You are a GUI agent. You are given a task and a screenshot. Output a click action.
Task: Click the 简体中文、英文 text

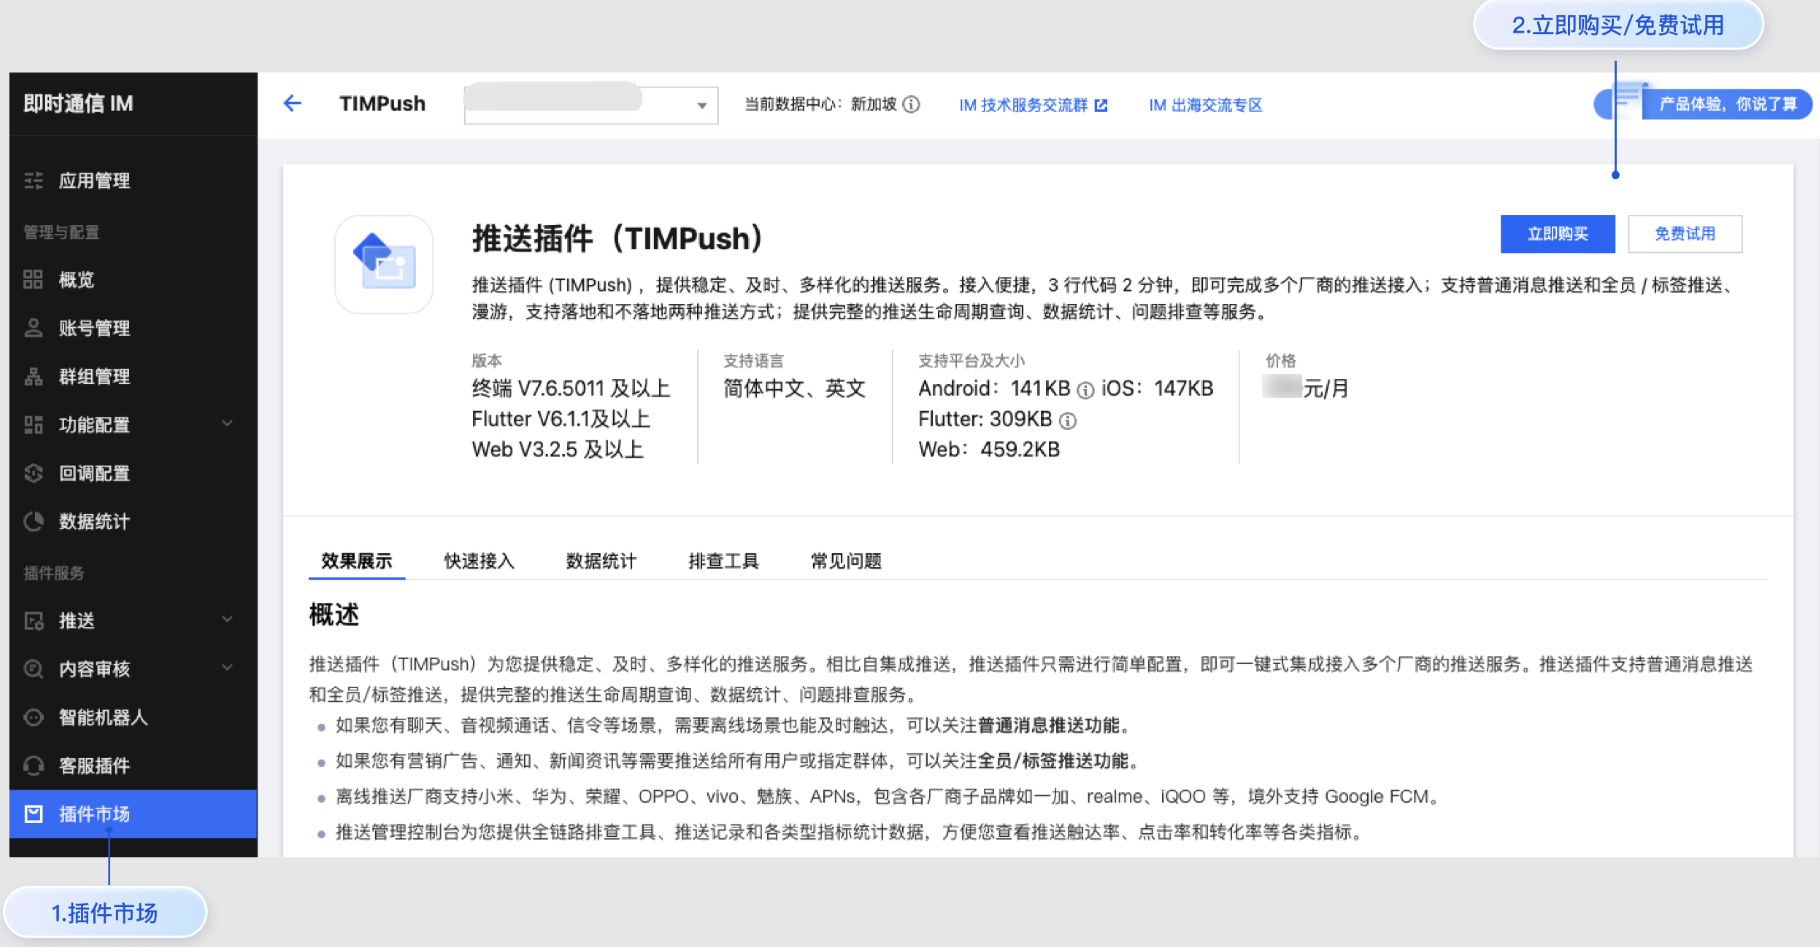[x=794, y=388]
